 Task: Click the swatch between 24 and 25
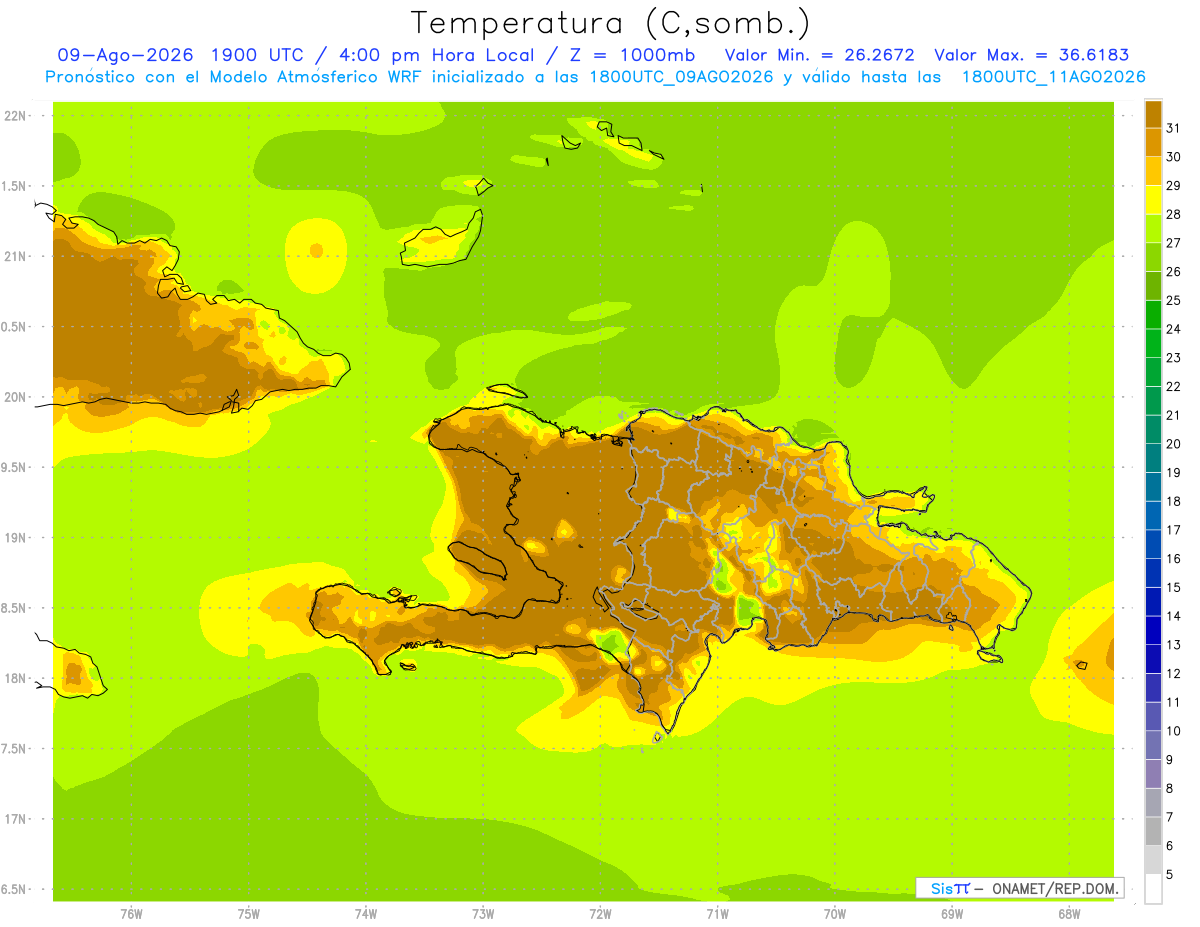[x=1153, y=315]
